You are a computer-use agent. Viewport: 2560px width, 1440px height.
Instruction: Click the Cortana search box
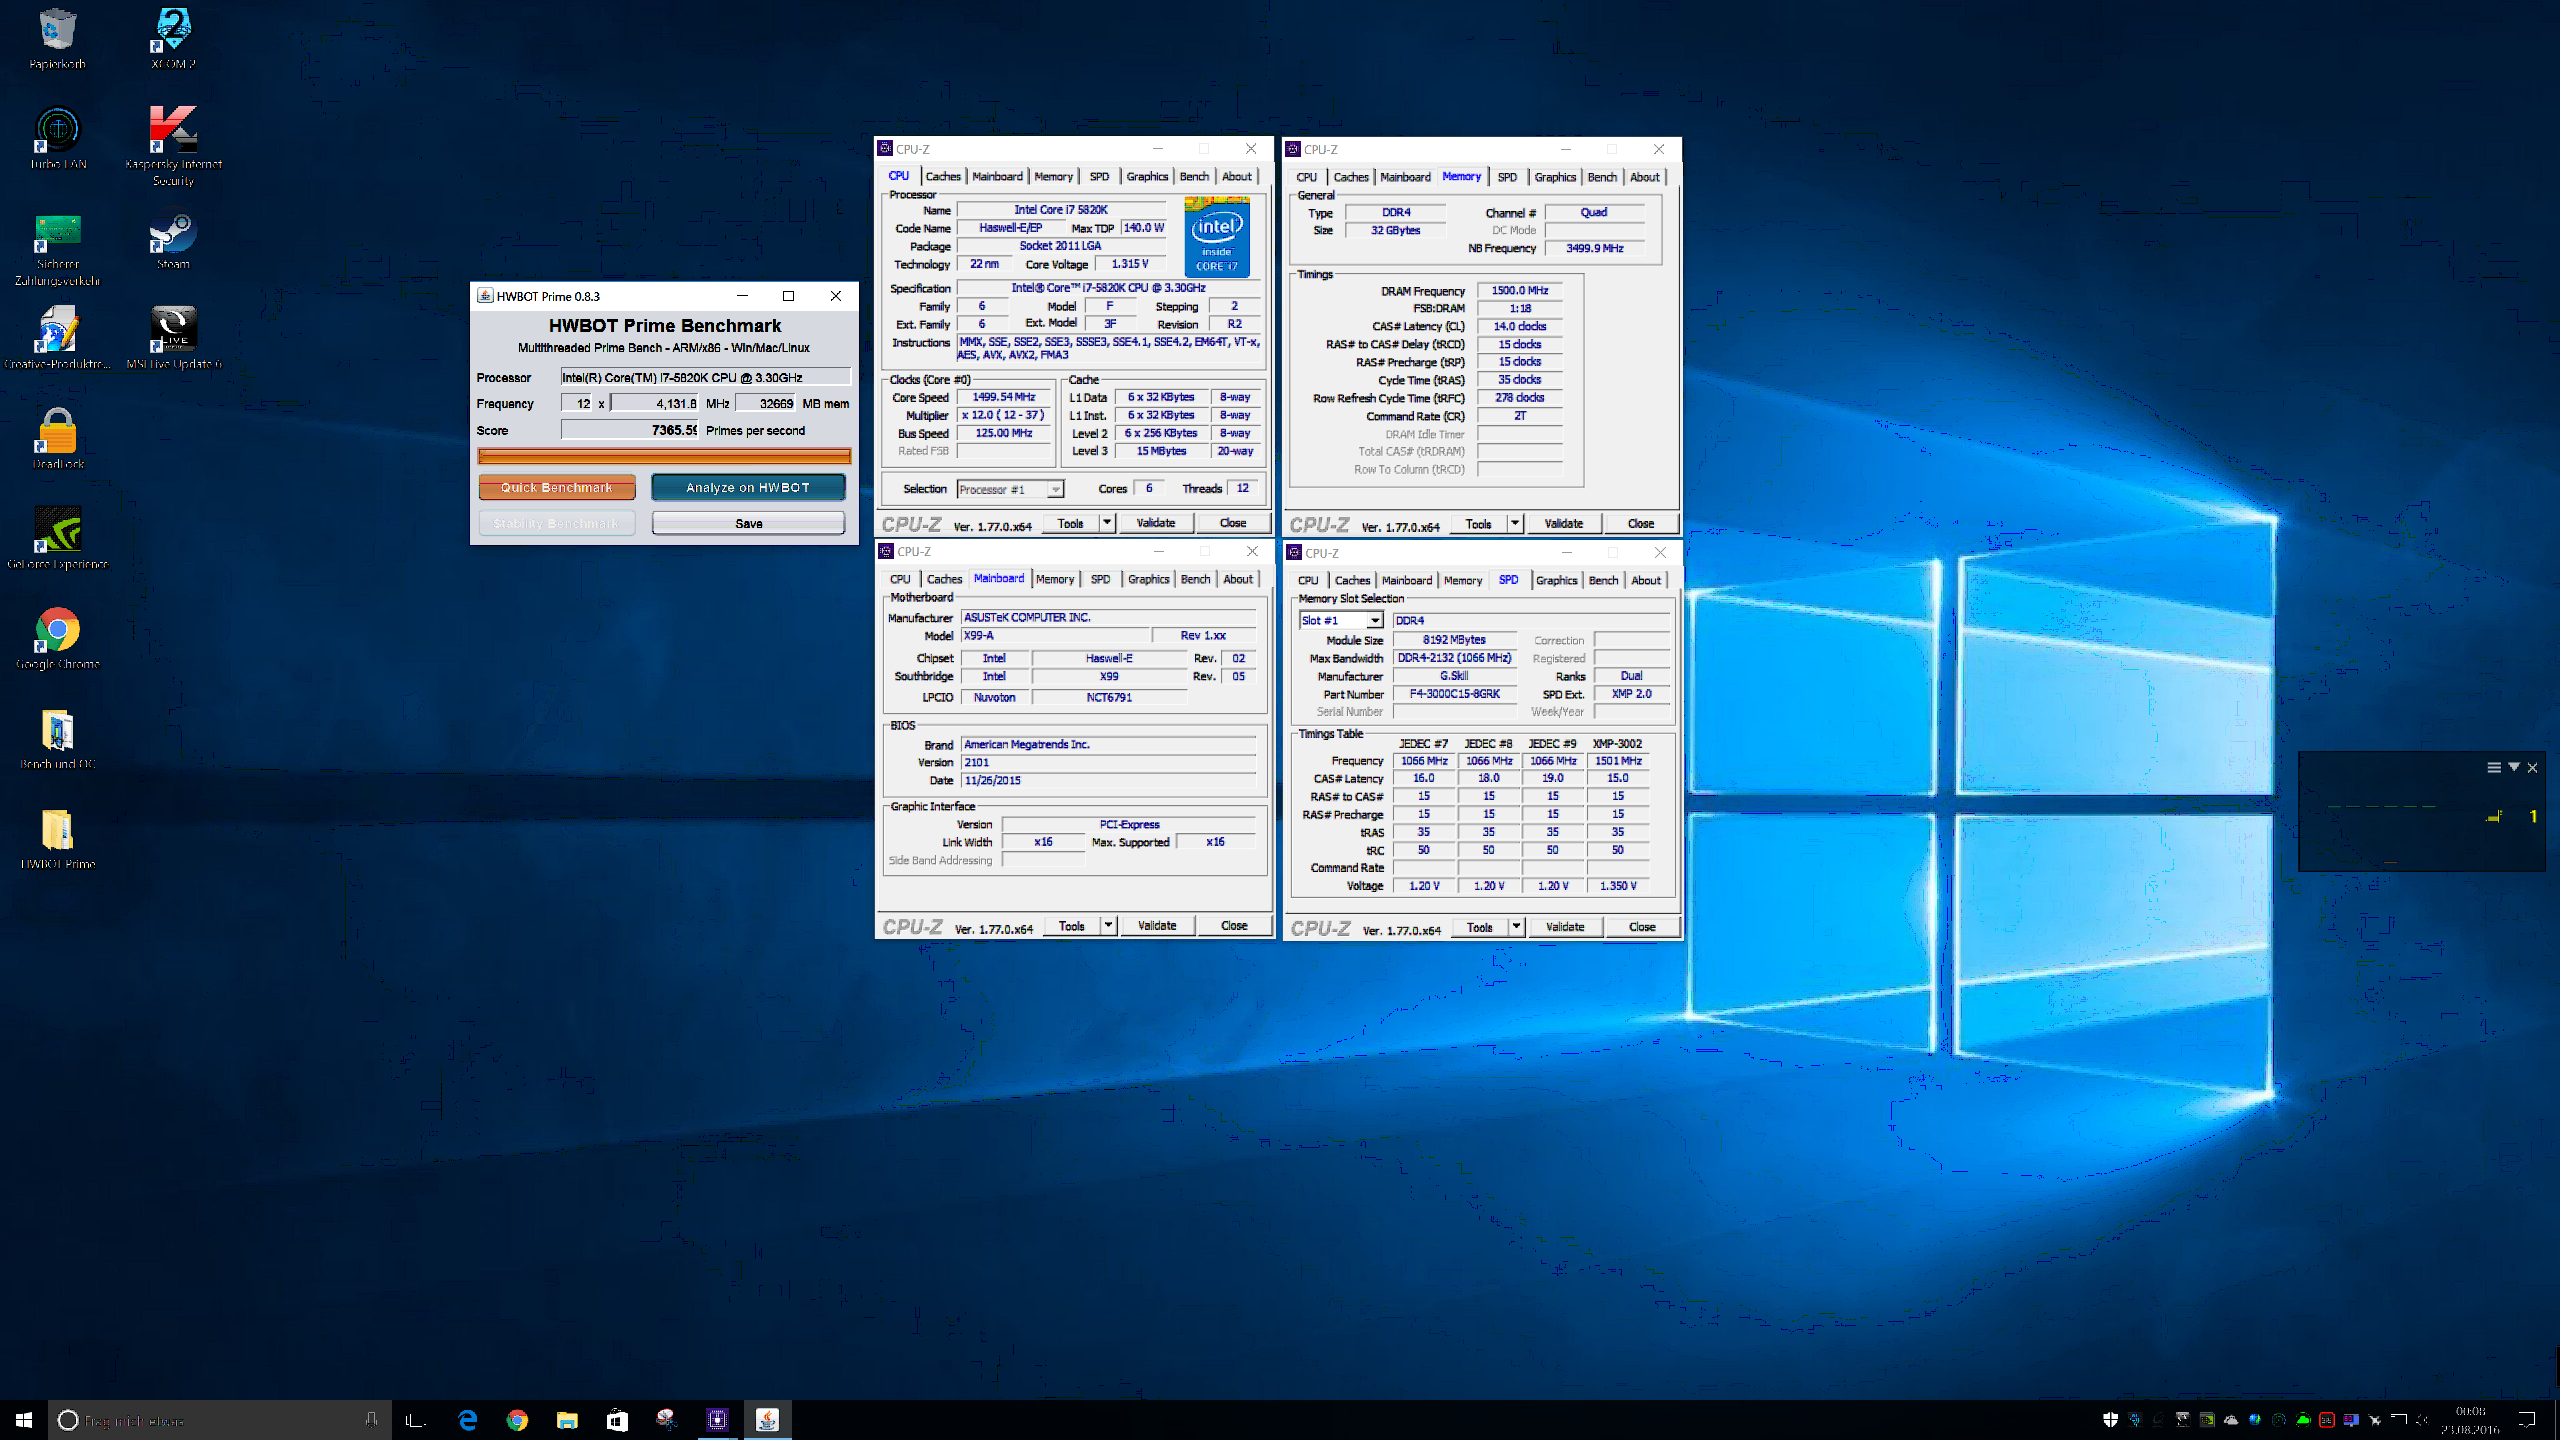[220, 1420]
